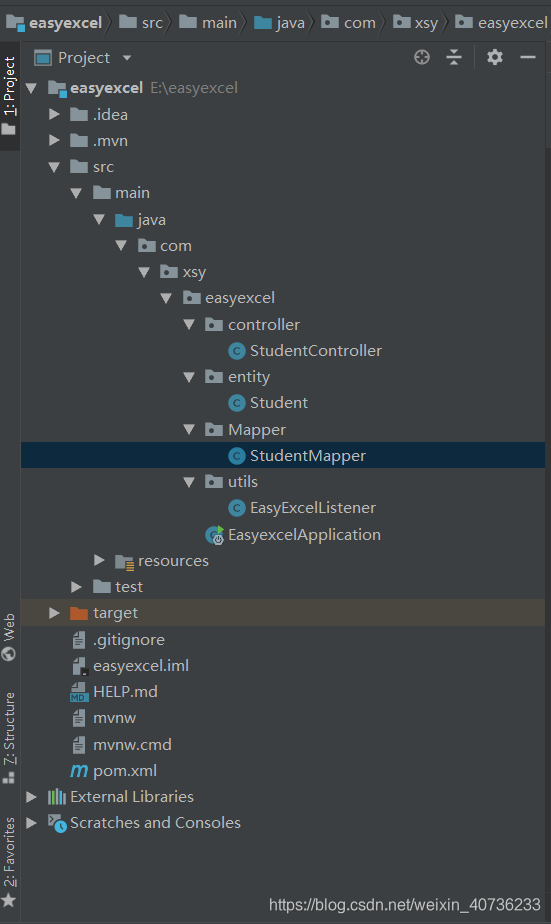Click the locate/scroll-from-source crosshair icon
The height and width of the screenshot is (924, 551).
(x=422, y=57)
